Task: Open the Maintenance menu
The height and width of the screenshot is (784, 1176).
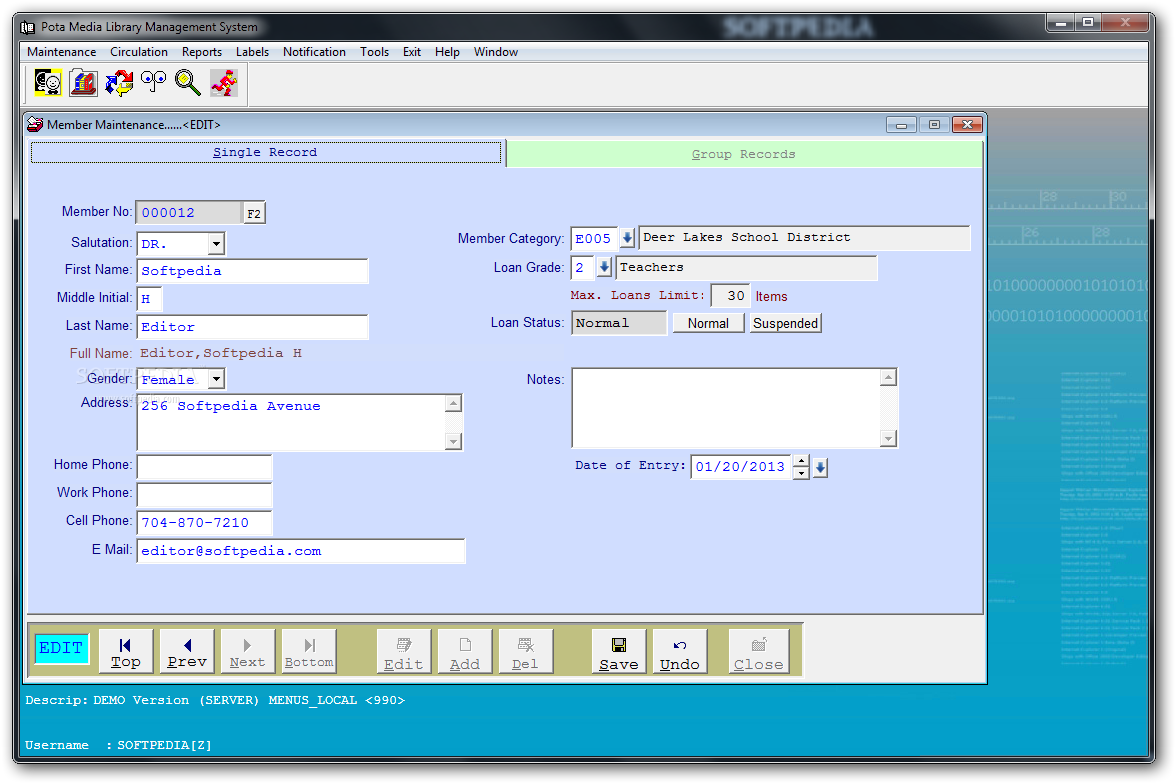Action: click(x=62, y=52)
